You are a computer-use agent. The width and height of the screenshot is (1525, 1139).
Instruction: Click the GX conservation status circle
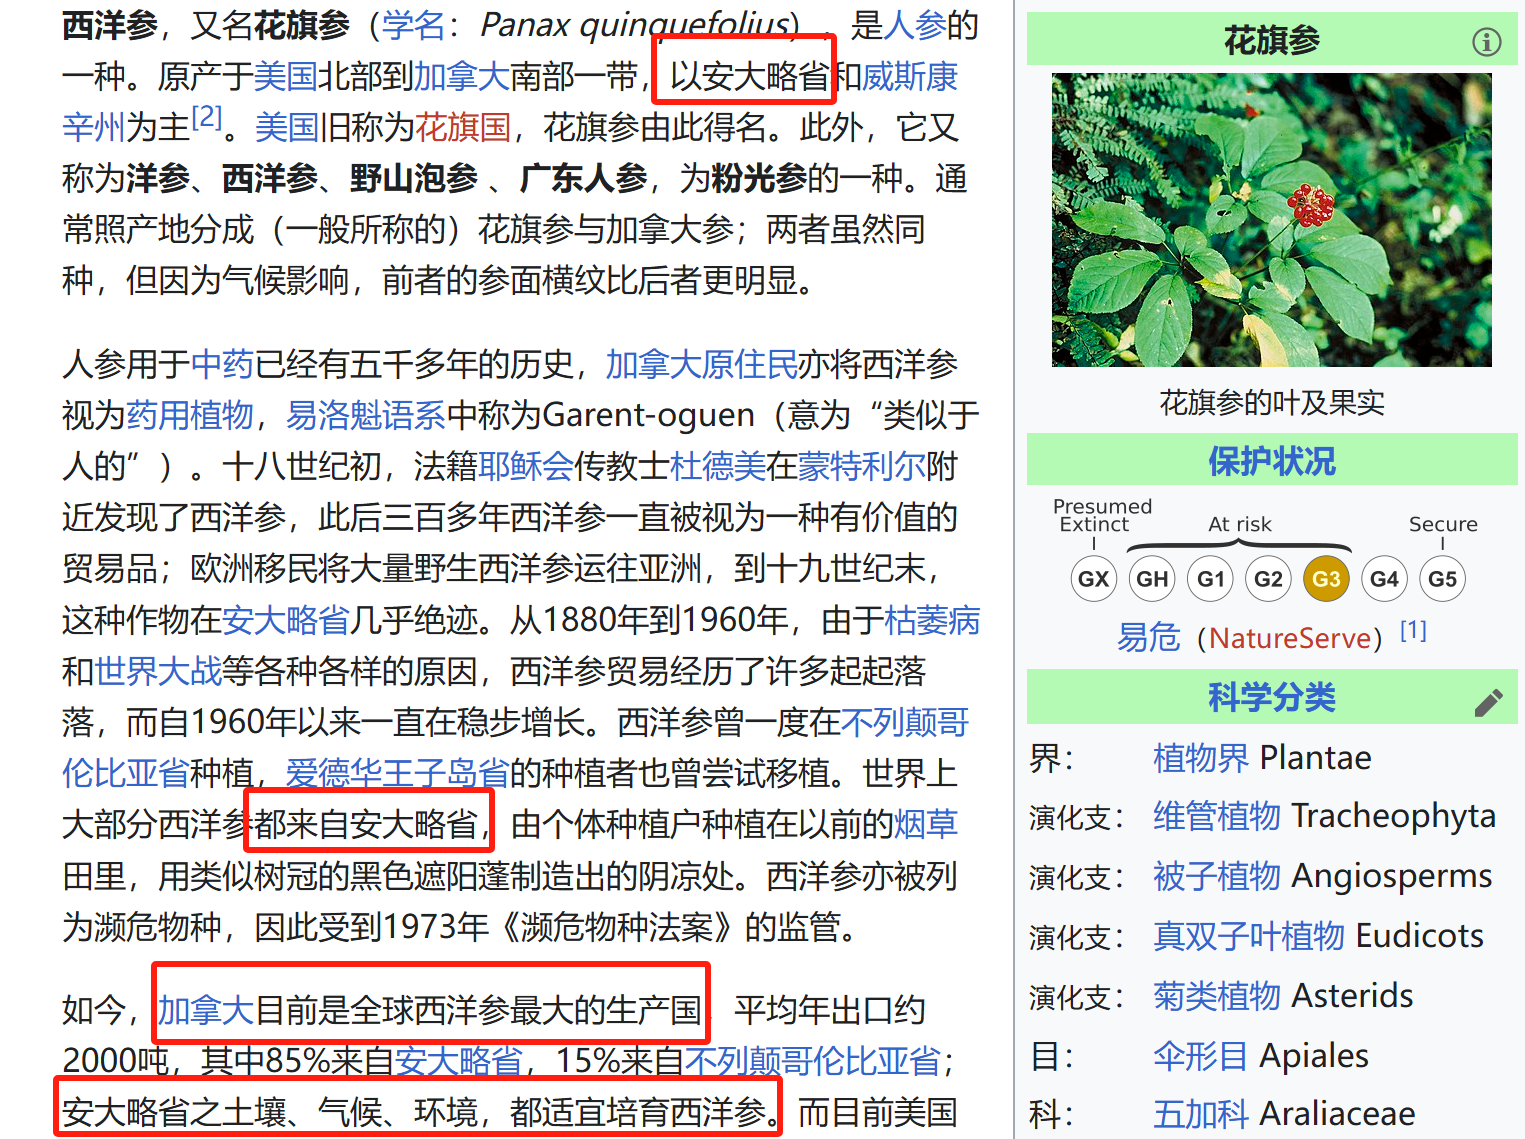click(1093, 579)
